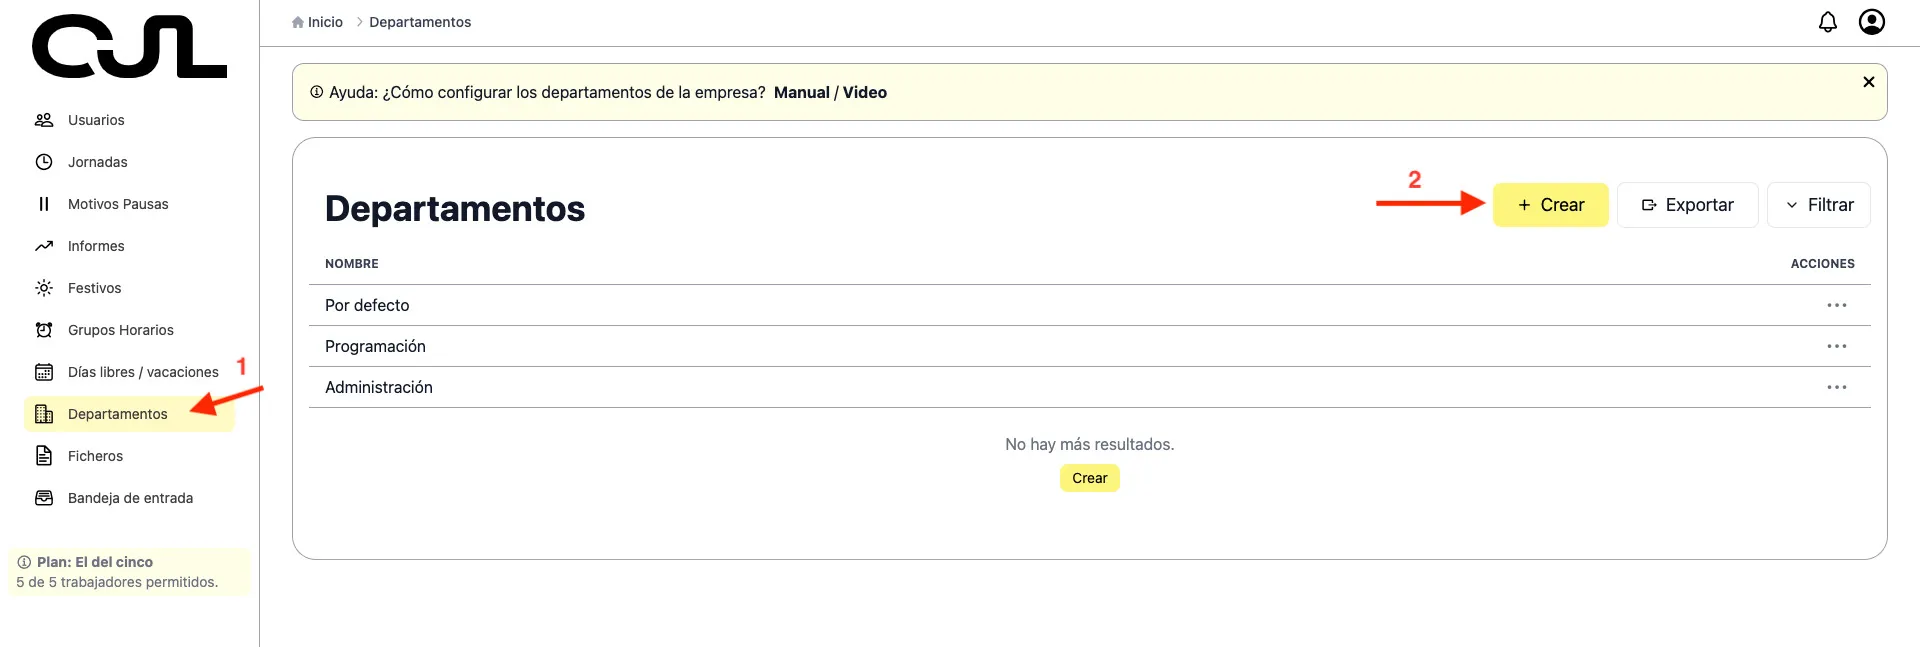Click the CJL logo in sidebar

click(x=129, y=47)
